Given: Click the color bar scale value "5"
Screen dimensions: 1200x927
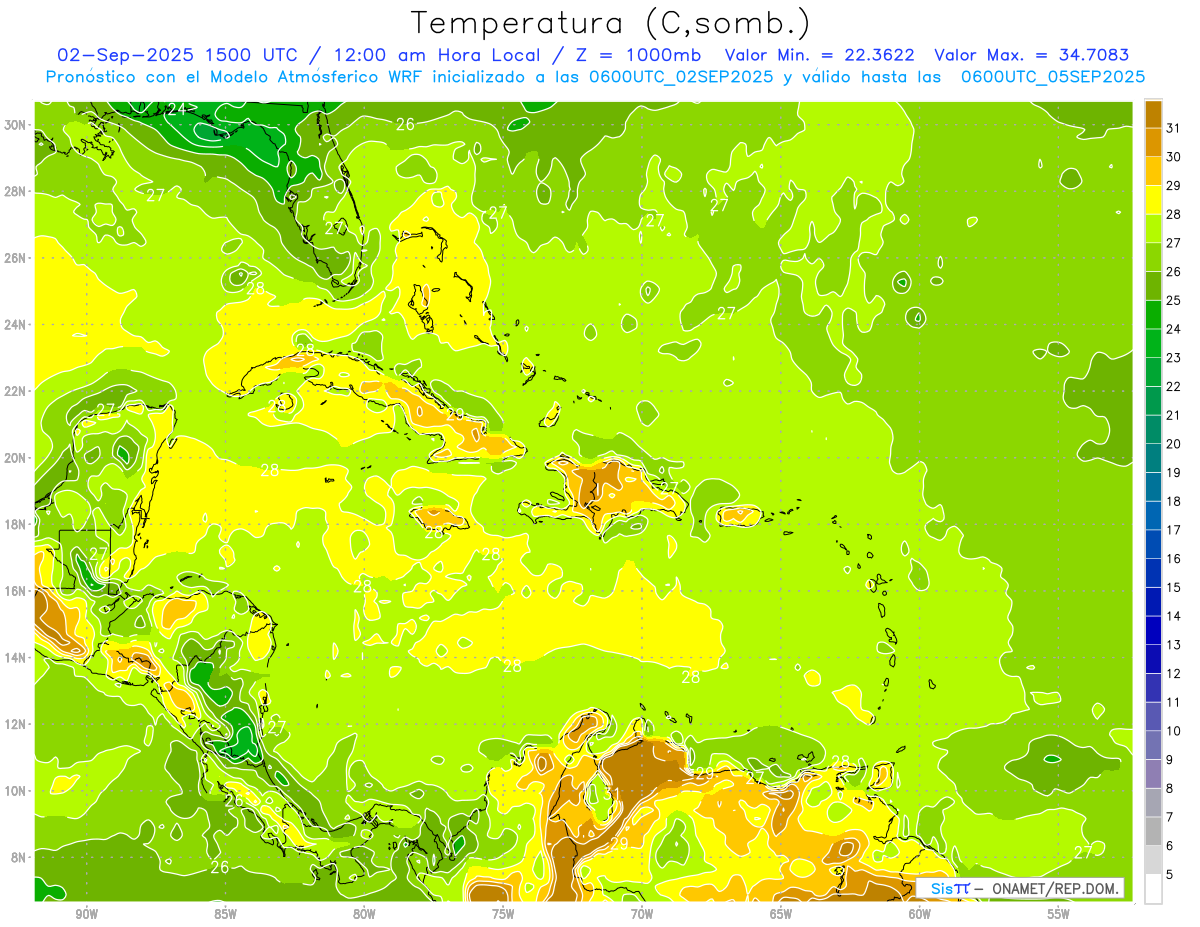Looking at the screenshot, I should (1170, 874).
